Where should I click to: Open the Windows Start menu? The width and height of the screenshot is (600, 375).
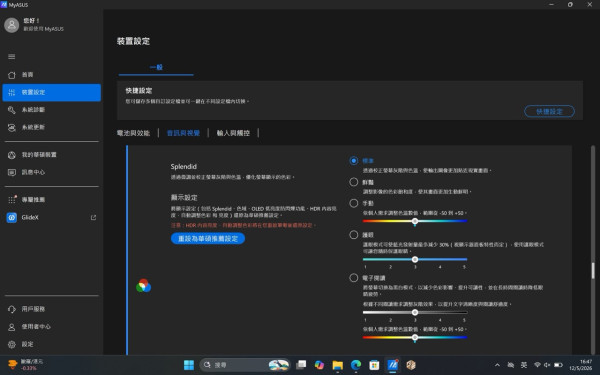click(x=189, y=365)
